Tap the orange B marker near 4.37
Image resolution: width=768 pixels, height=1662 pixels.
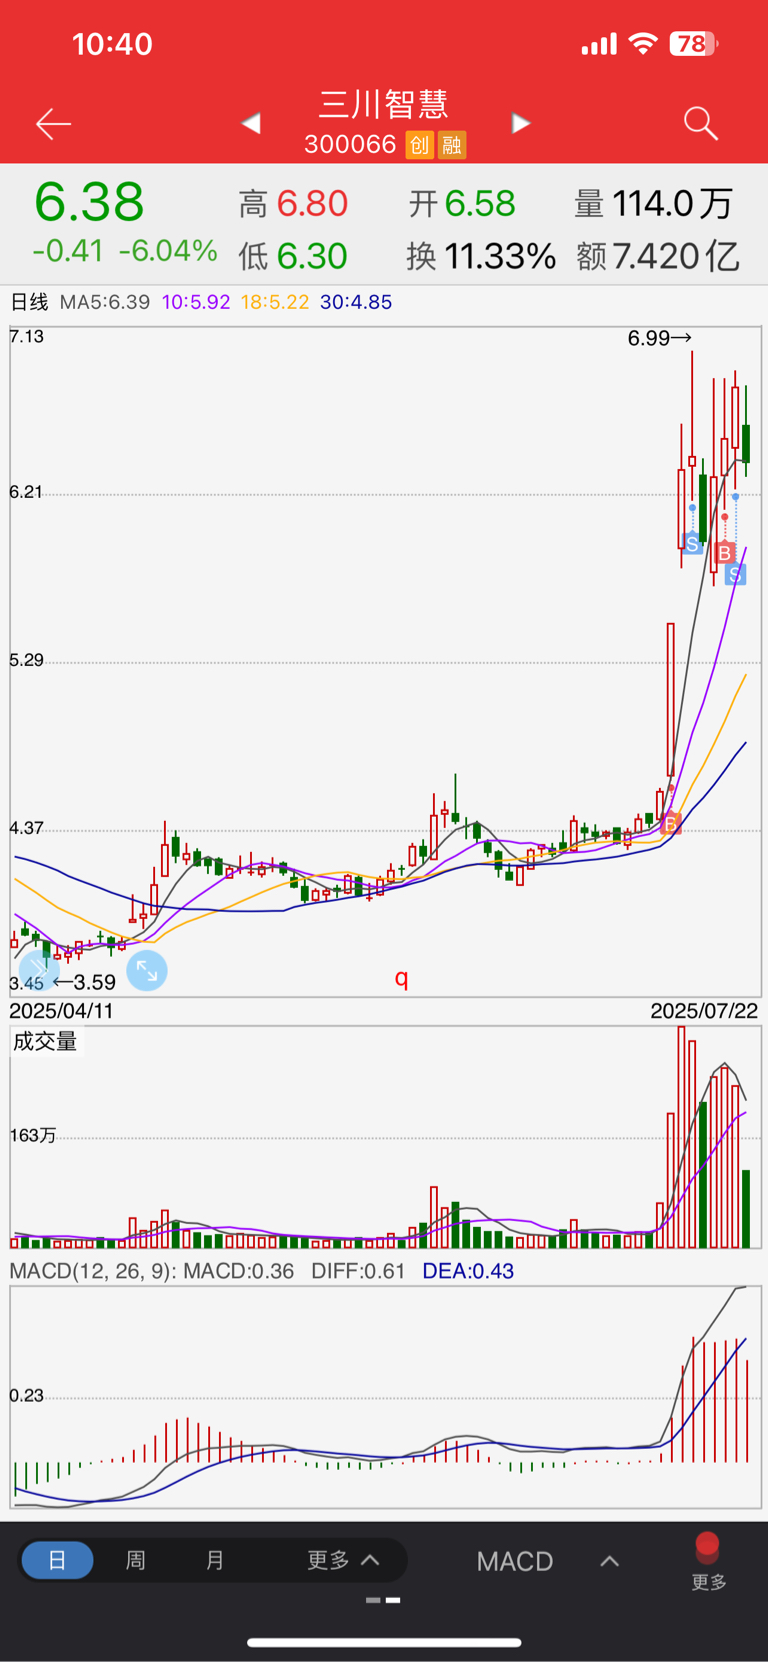tap(671, 823)
